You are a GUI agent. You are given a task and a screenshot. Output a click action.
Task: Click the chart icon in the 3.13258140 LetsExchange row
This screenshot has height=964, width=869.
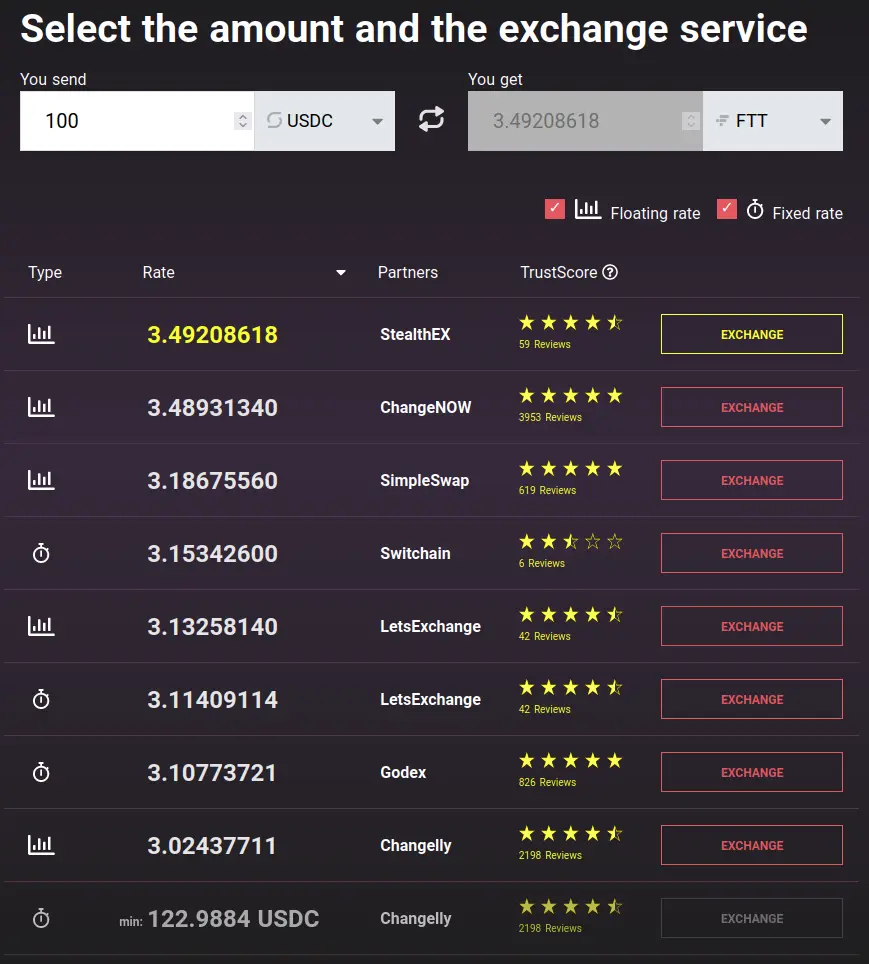(41, 626)
